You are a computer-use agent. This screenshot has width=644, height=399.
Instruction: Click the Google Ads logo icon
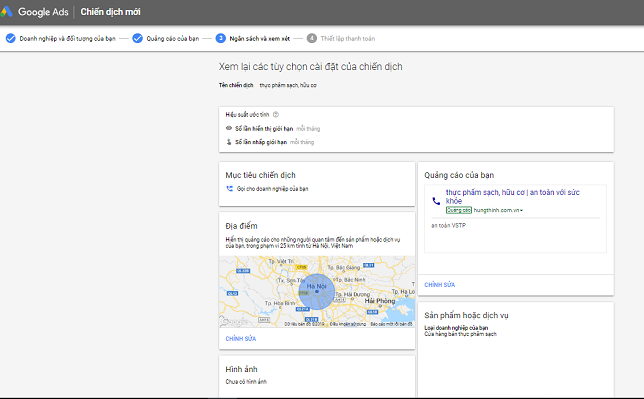[7, 12]
